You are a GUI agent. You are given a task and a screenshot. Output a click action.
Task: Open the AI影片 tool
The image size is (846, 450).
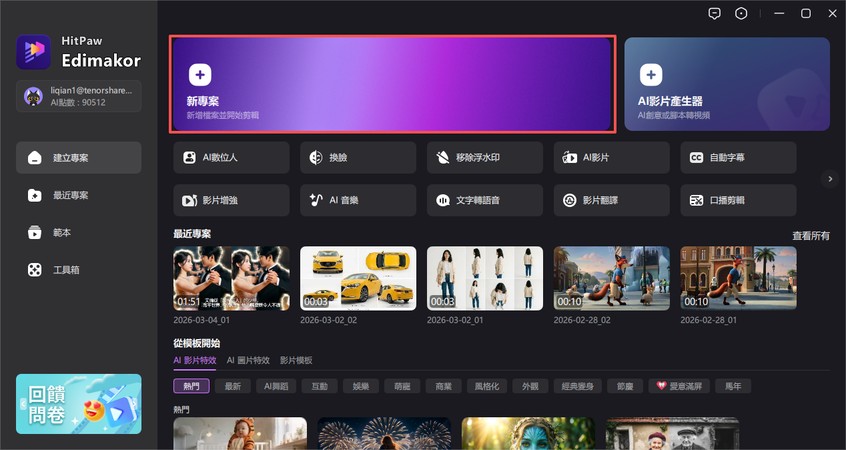[x=612, y=158]
